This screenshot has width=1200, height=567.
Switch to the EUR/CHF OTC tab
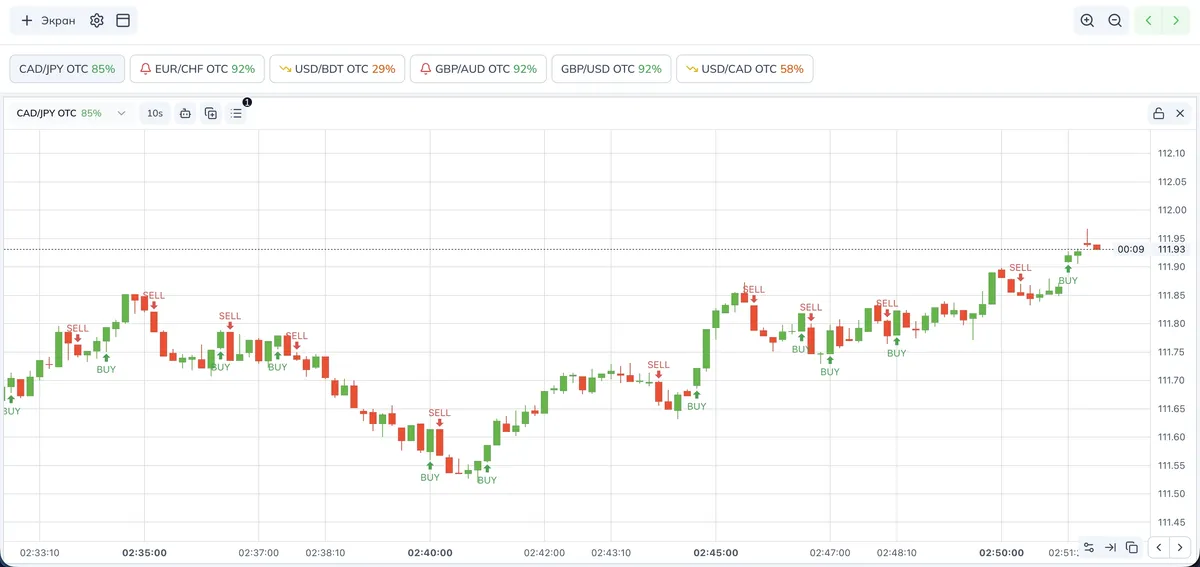click(x=198, y=69)
